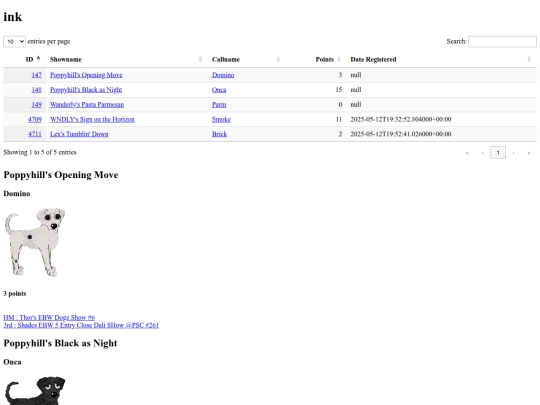The height and width of the screenshot is (405, 540).
Task: Click the Smoke callname link
Action: pyautogui.click(x=221, y=120)
